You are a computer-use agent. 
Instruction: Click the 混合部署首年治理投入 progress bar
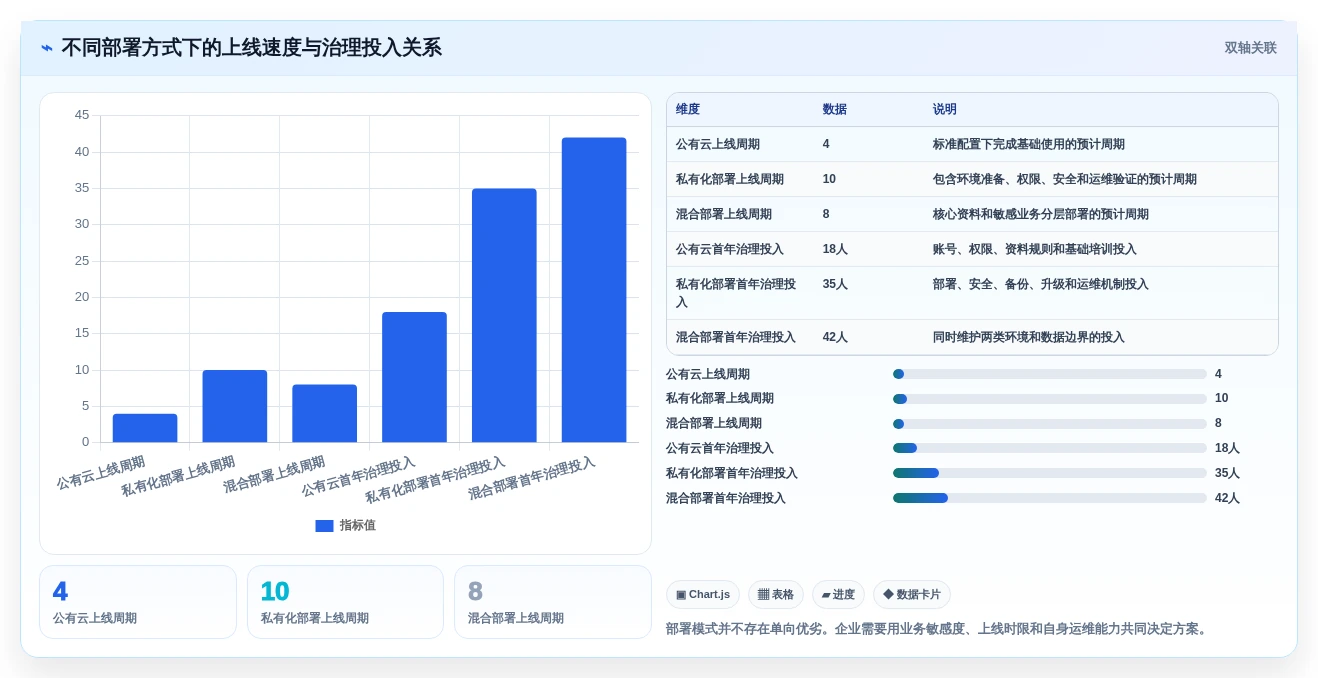(1050, 498)
